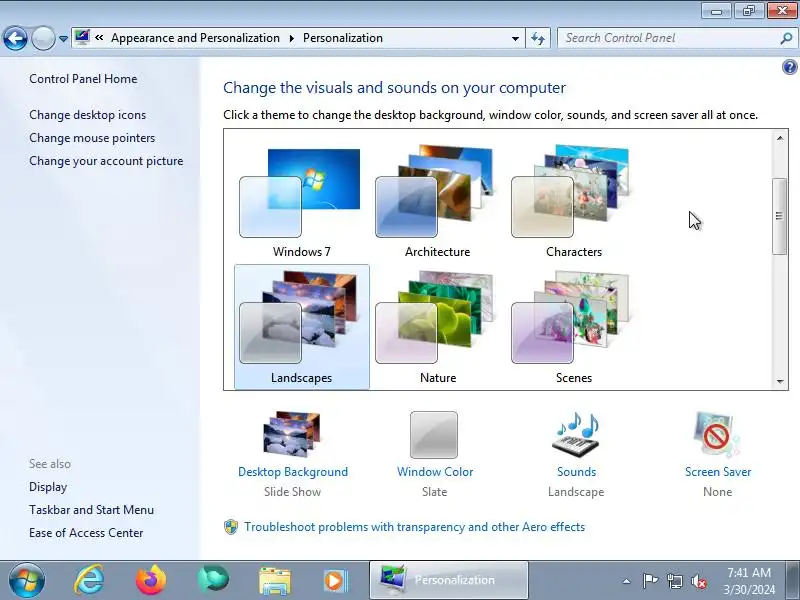
Task: Click the Personalization breadcrumb
Action: [343, 38]
